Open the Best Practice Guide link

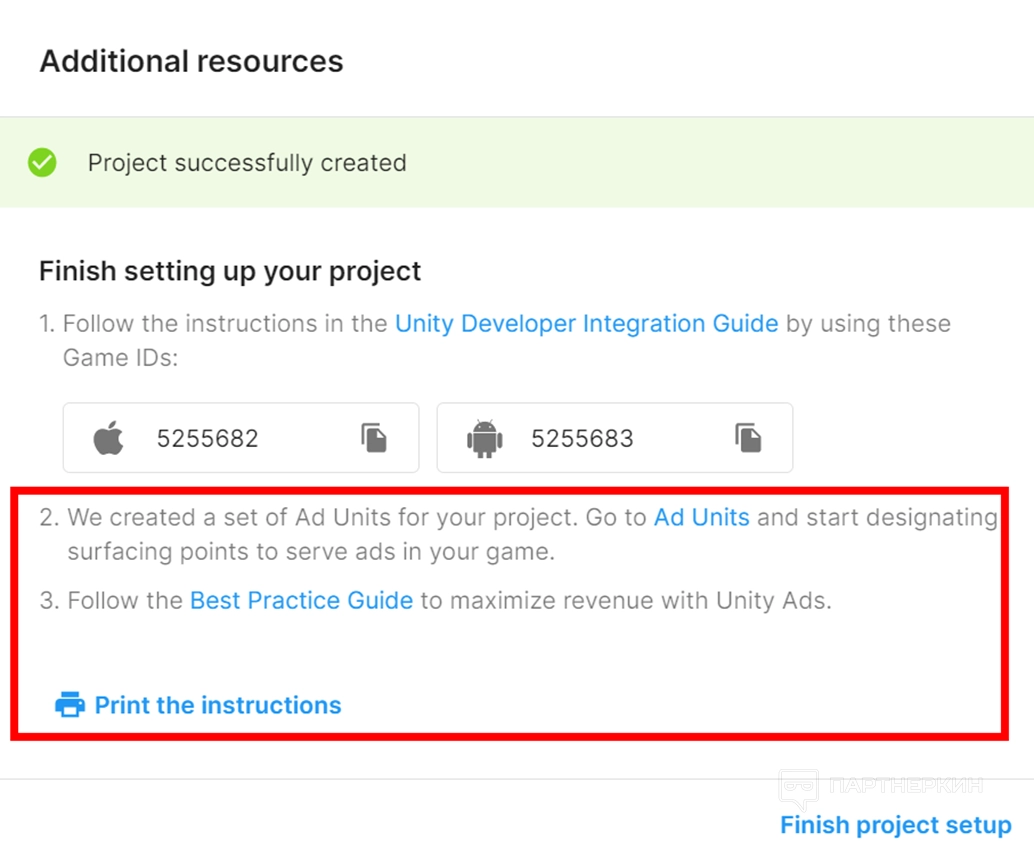click(301, 601)
